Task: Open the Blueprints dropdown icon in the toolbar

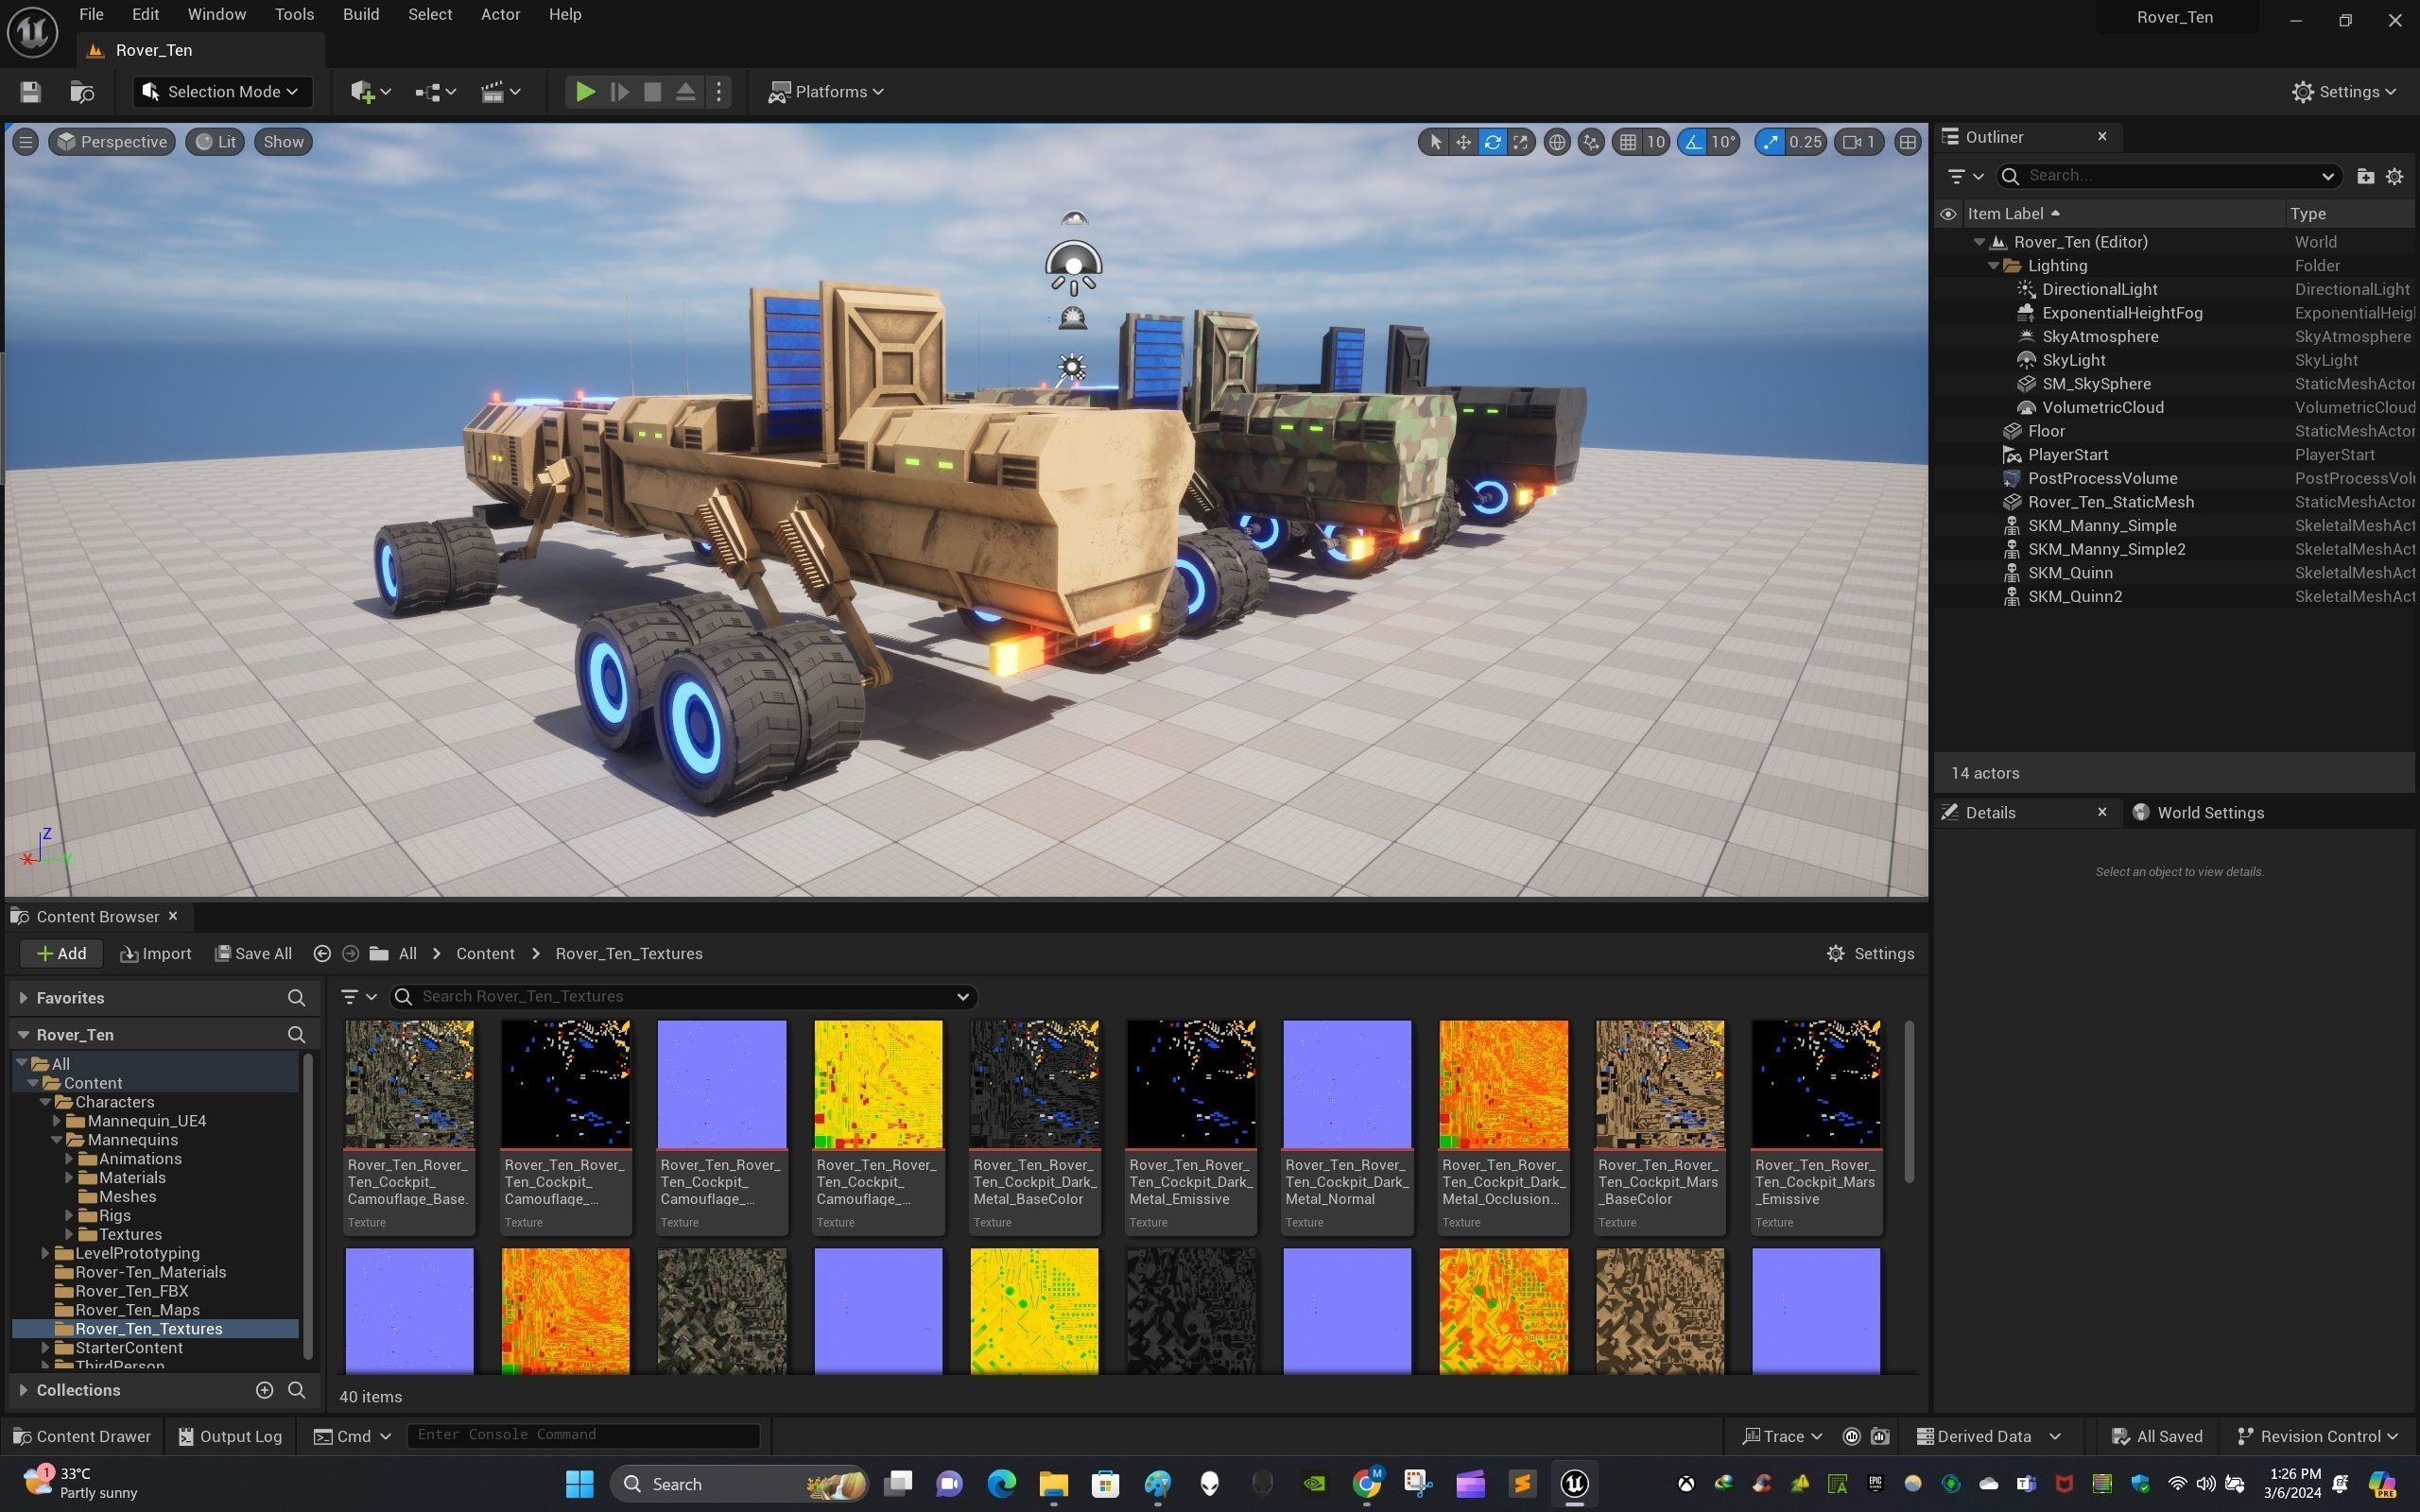Action: [435, 92]
